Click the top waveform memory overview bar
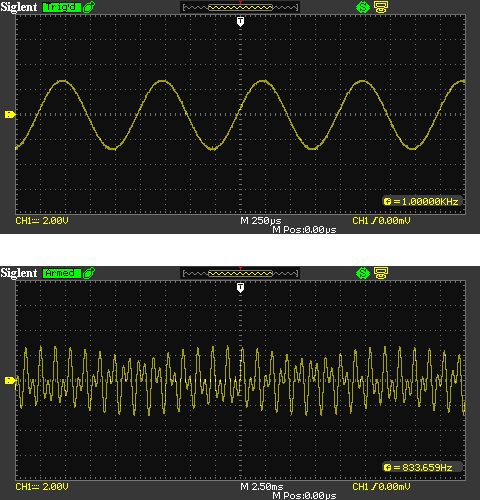The image size is (480, 500). click(x=240, y=7)
